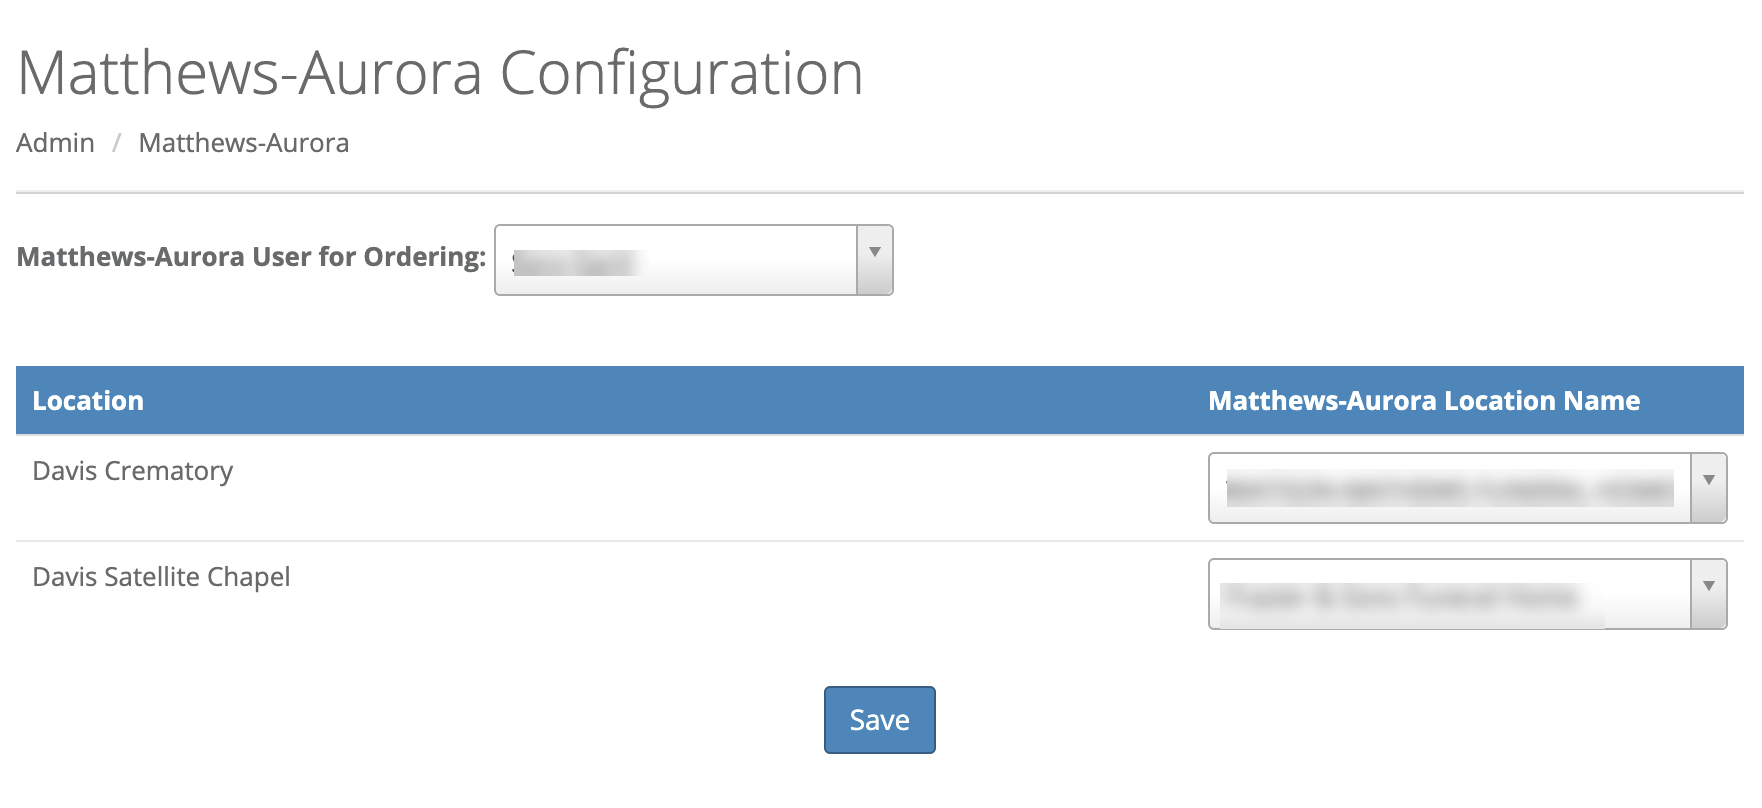Click the Matthews-Aurora User for Ordering label

click(251, 257)
